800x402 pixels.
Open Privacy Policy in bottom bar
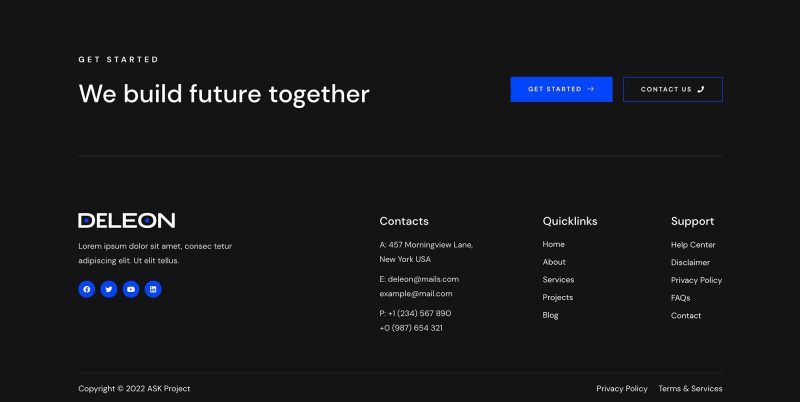pos(621,388)
